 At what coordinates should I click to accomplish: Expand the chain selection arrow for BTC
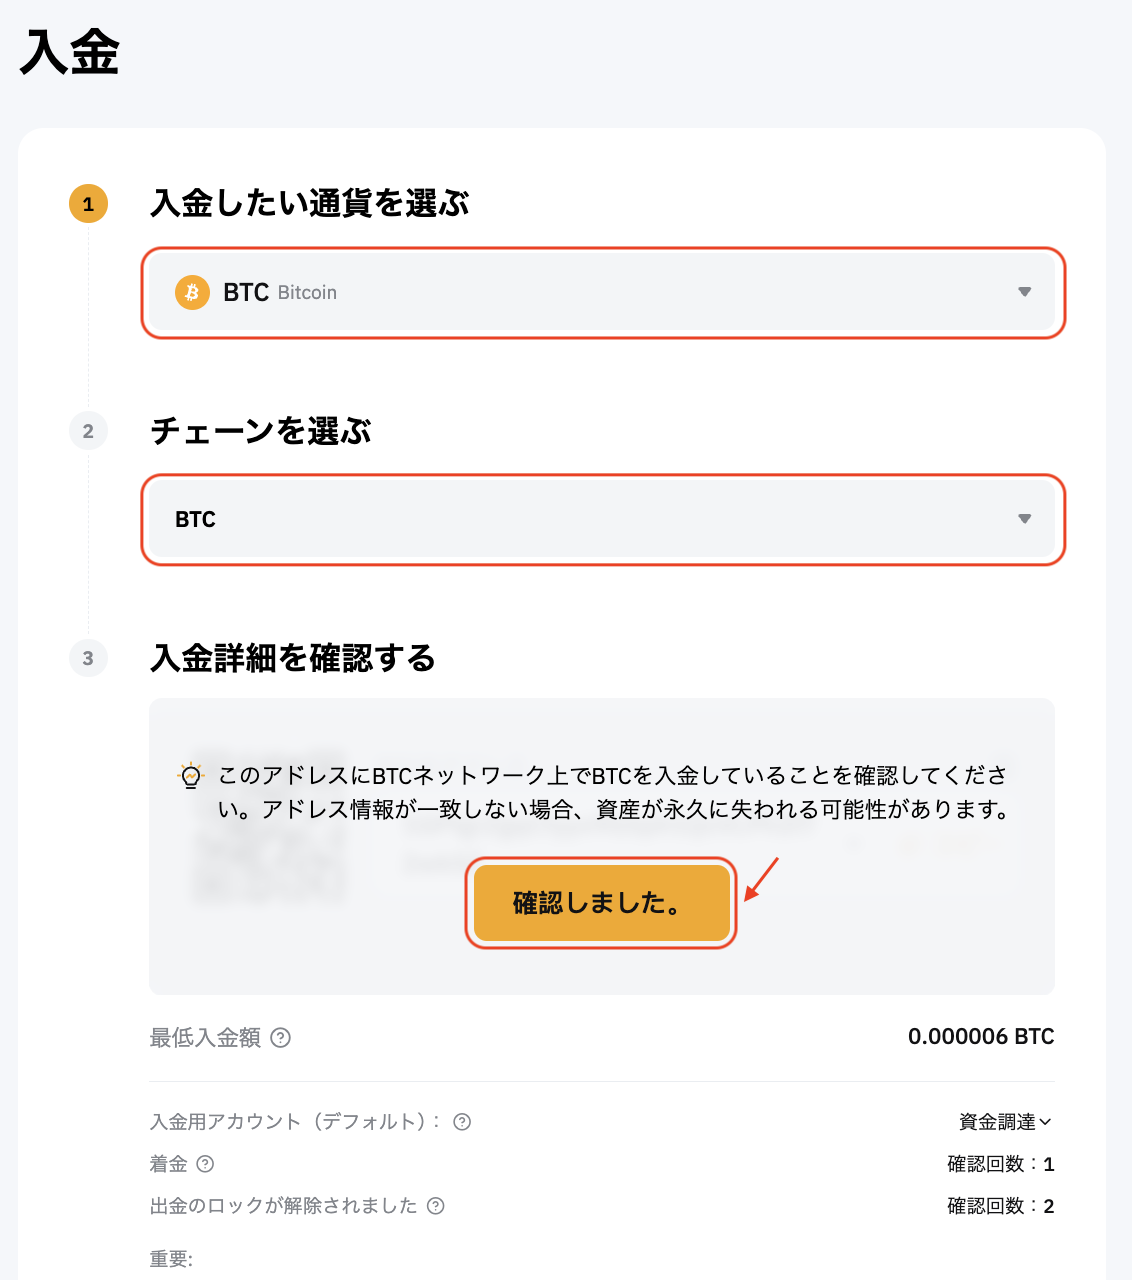(1024, 519)
